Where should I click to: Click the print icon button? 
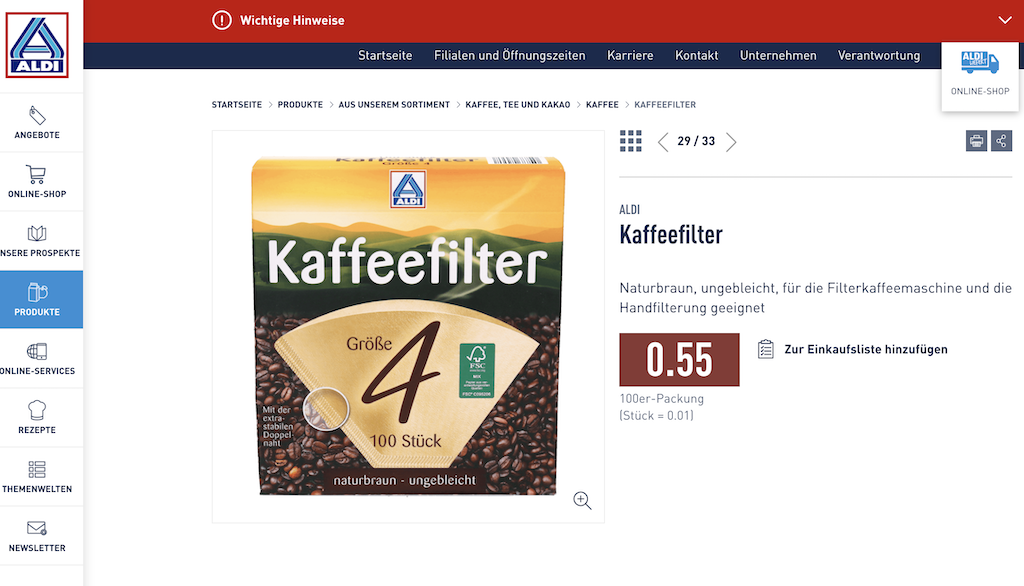click(976, 140)
